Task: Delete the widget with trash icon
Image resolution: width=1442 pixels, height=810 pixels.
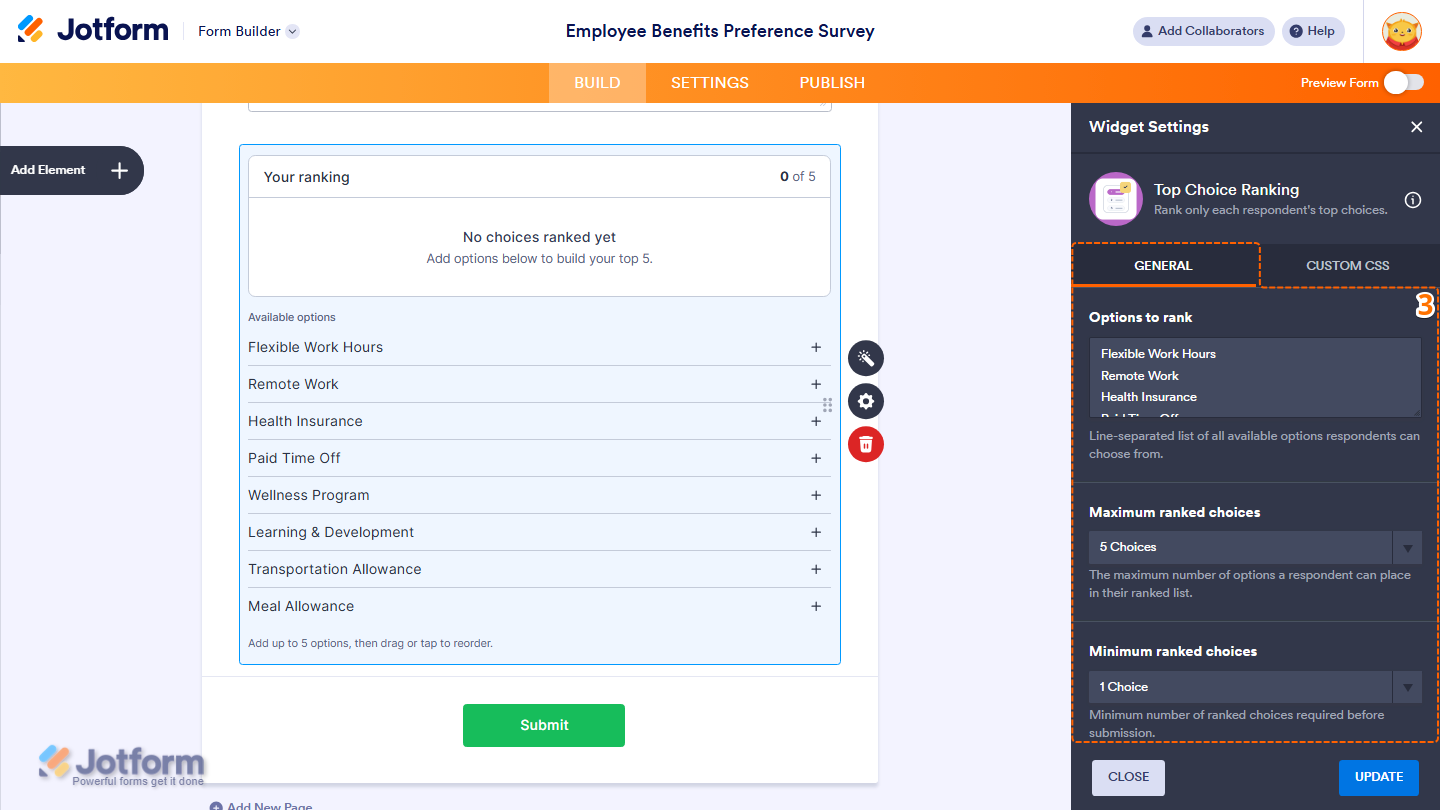Action: [866, 444]
